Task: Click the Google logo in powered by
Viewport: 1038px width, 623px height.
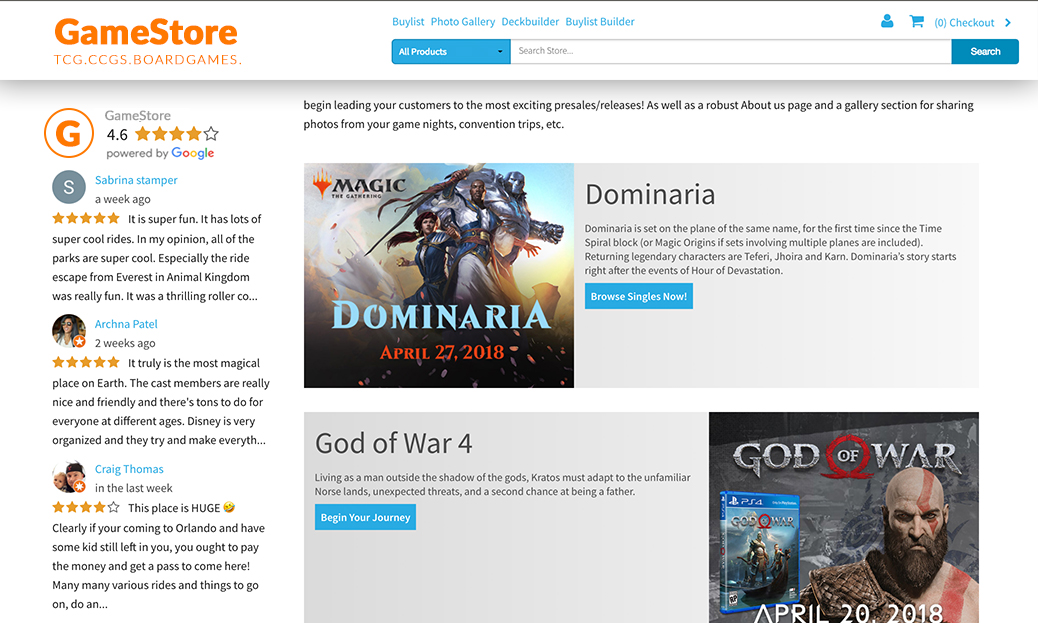Action: tap(193, 153)
